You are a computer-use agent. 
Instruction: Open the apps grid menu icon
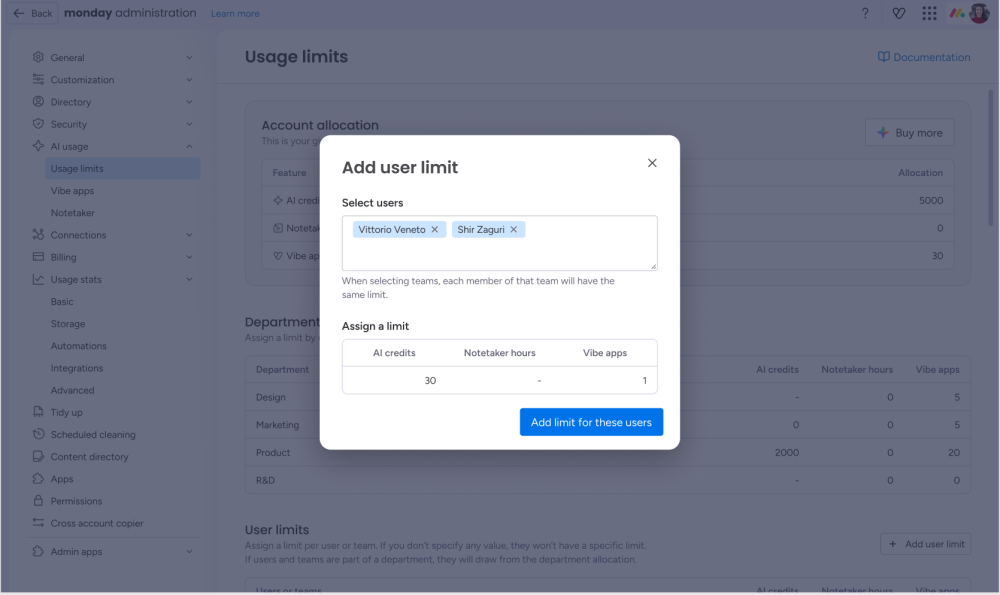coord(929,13)
